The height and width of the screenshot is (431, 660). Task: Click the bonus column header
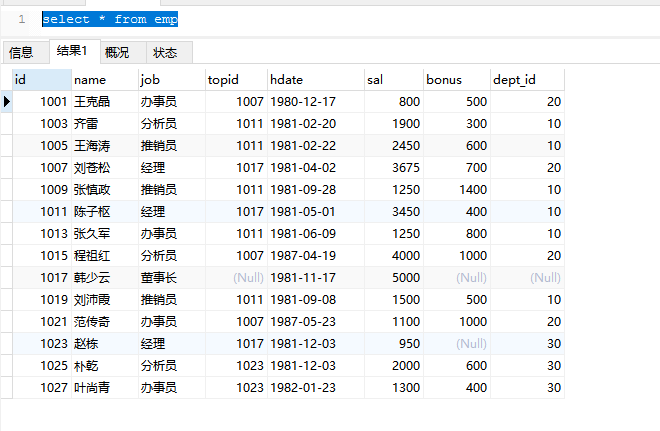pos(457,80)
